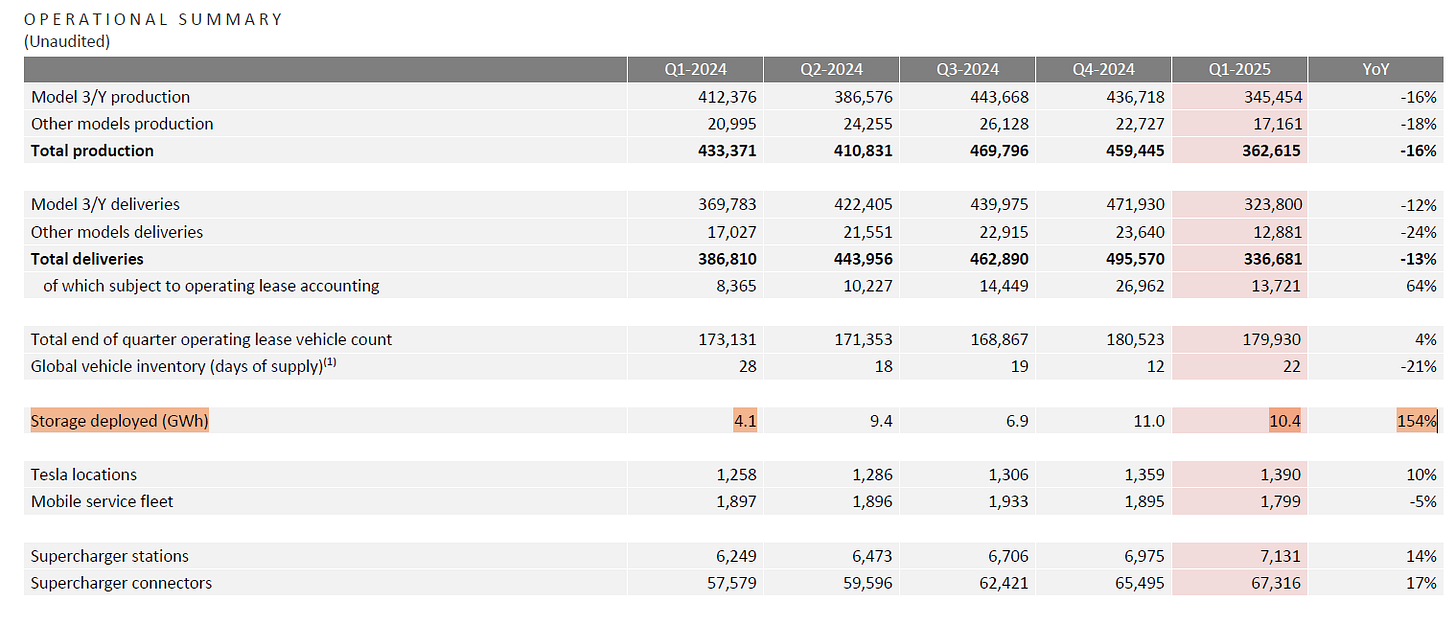The image size is (1456, 626).
Task: Click the Q3-2024 column header
Action: (967, 70)
